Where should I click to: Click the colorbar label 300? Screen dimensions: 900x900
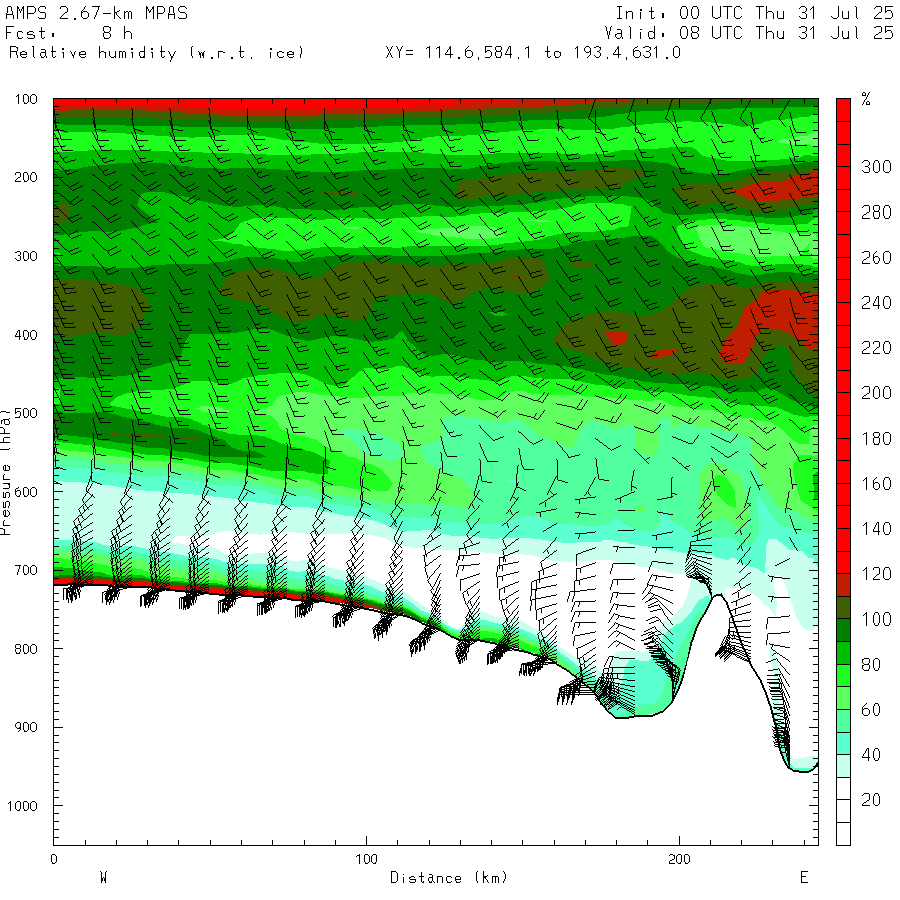(x=876, y=167)
